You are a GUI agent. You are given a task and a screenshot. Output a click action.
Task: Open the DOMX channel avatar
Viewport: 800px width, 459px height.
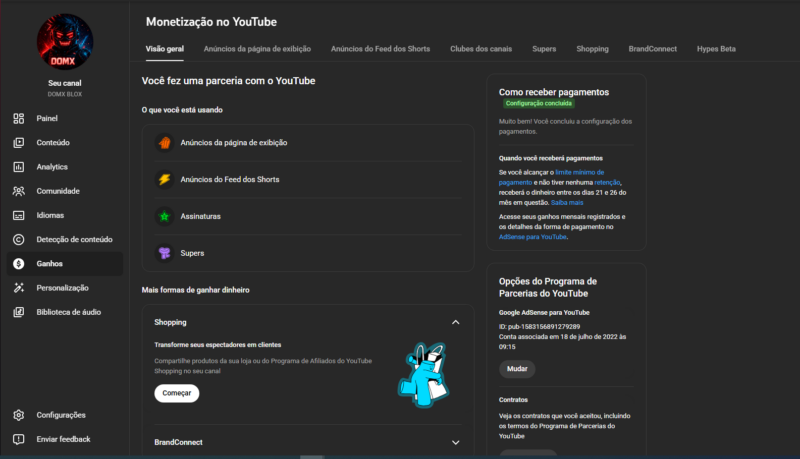[65, 42]
